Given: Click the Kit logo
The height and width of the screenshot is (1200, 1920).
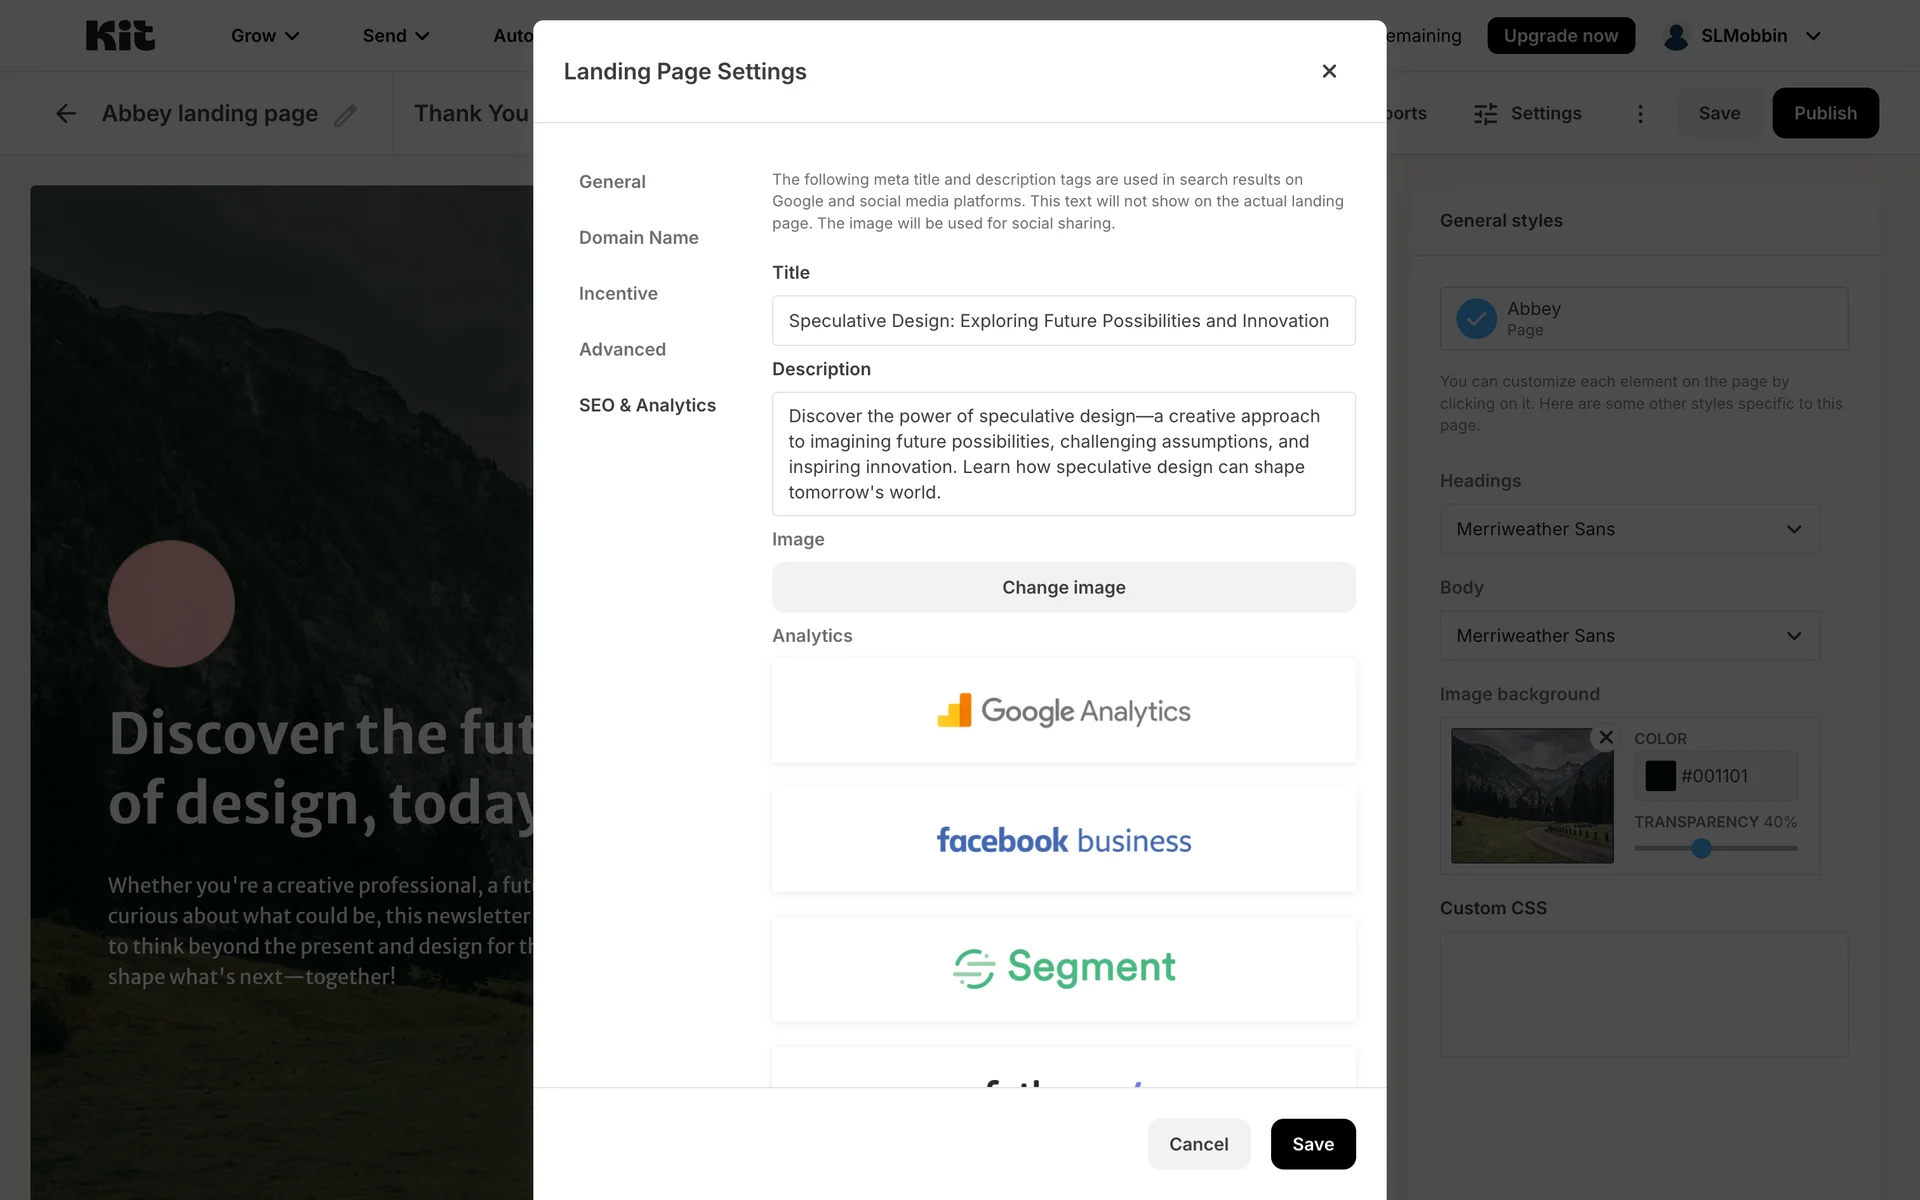Looking at the screenshot, I should pyautogui.click(x=120, y=36).
